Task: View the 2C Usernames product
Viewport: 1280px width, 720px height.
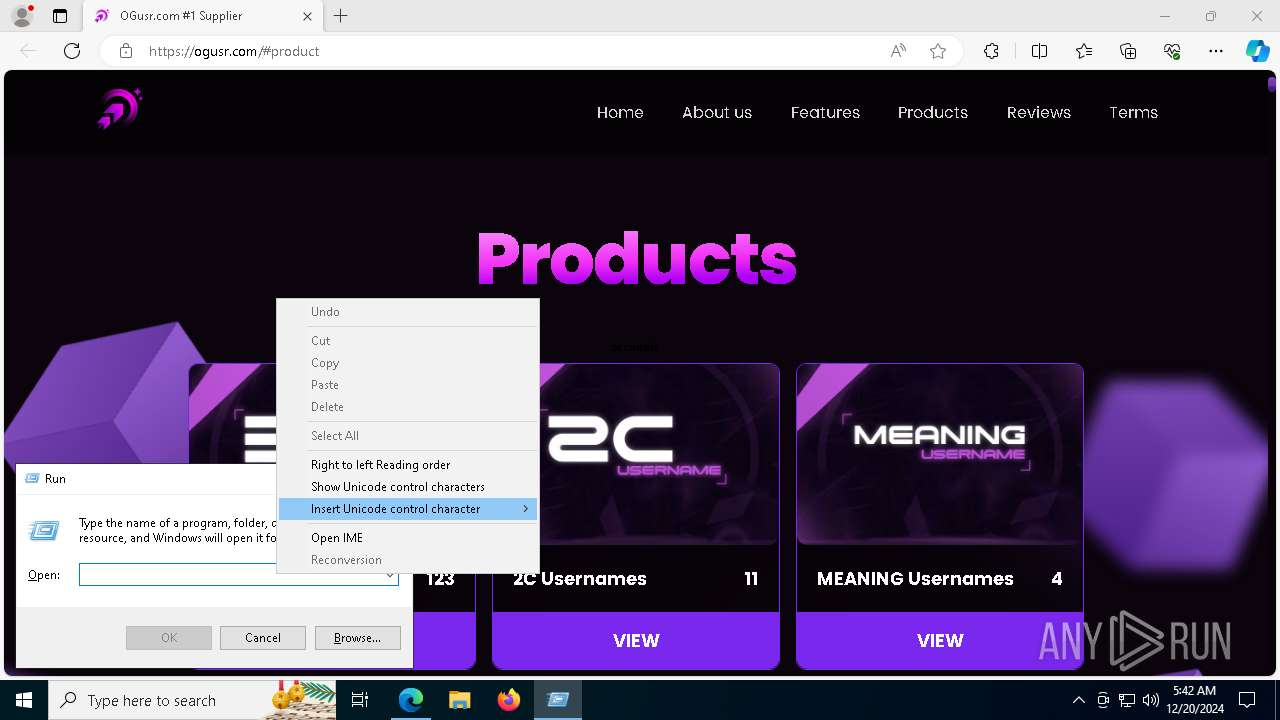Action: 636,640
